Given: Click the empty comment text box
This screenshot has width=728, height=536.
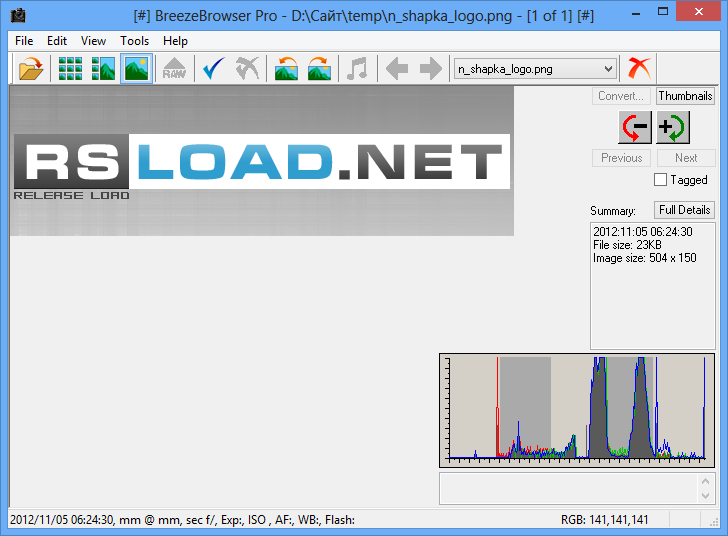Looking at the screenshot, I should (568, 488).
